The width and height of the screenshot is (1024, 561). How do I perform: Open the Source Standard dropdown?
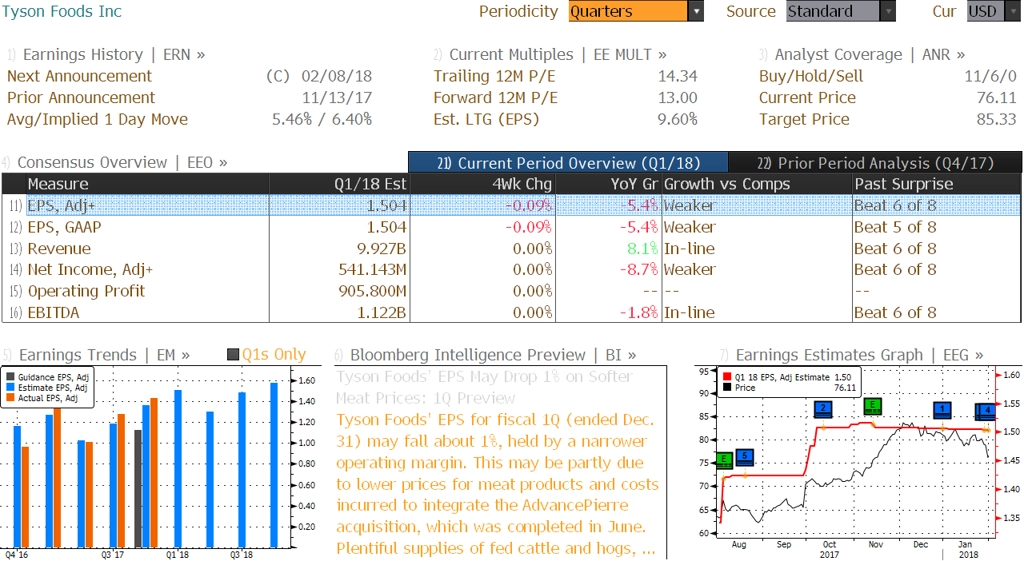click(840, 11)
